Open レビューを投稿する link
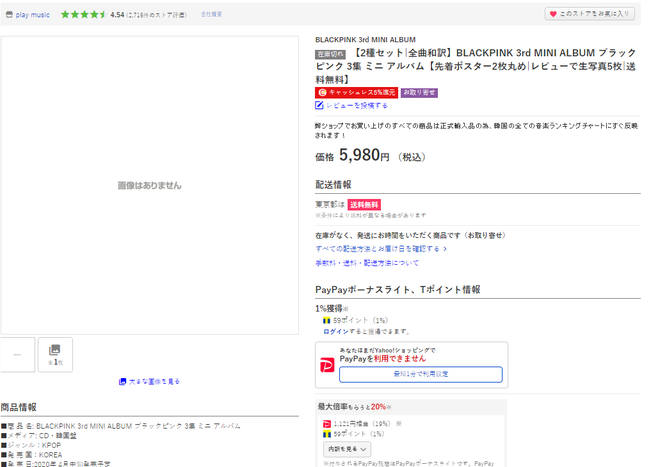 (x=357, y=105)
